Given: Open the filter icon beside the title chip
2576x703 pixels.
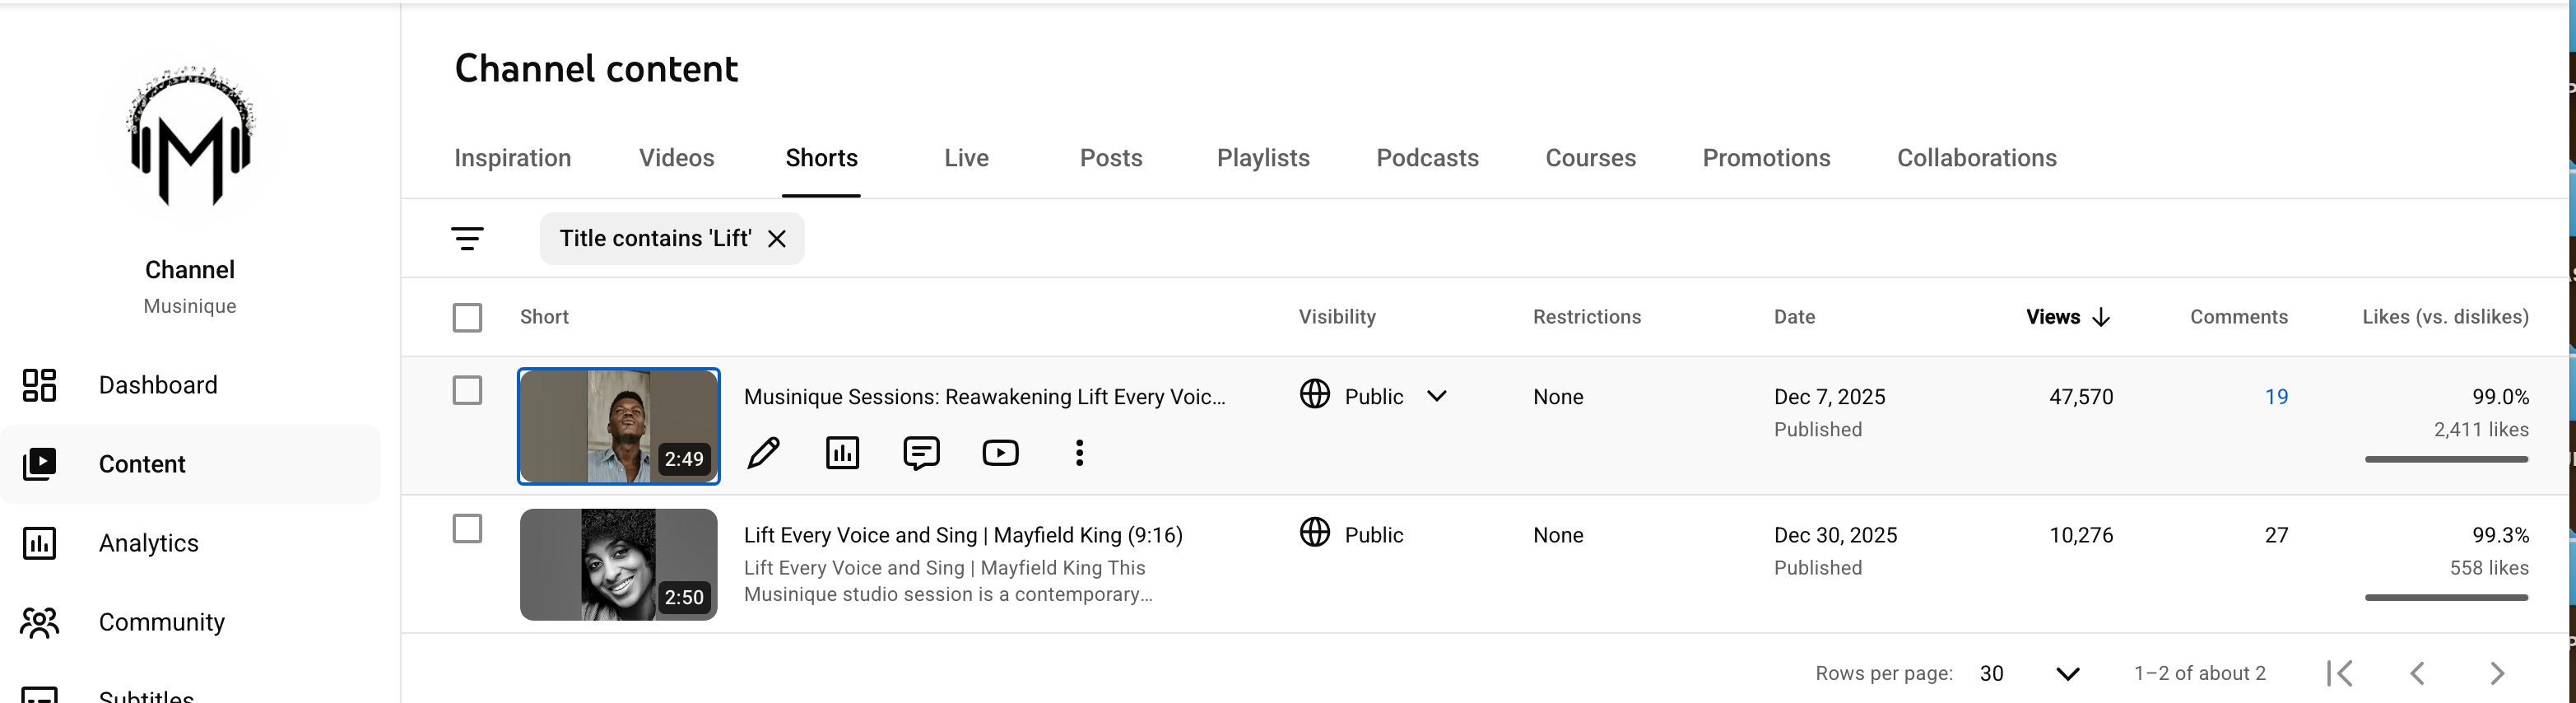Looking at the screenshot, I should click(467, 238).
